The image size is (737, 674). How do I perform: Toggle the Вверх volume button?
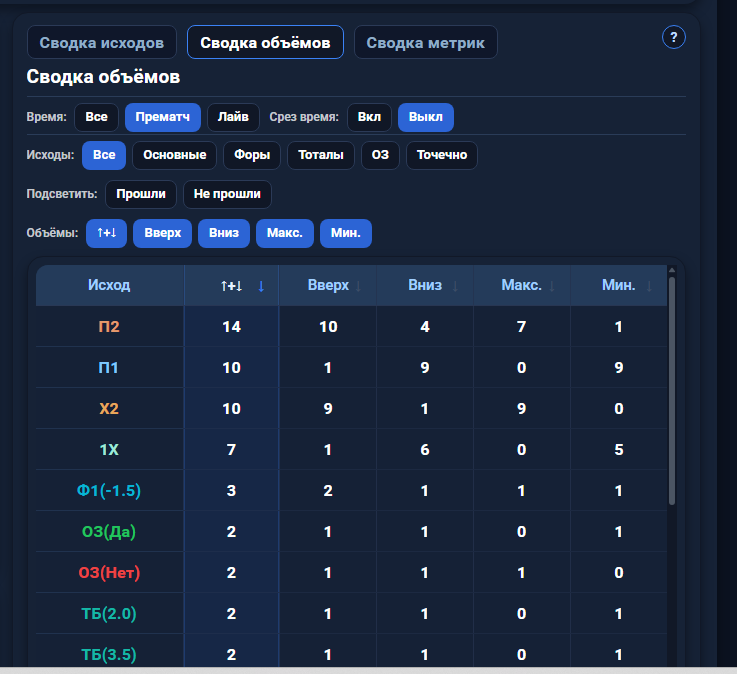[x=163, y=233]
